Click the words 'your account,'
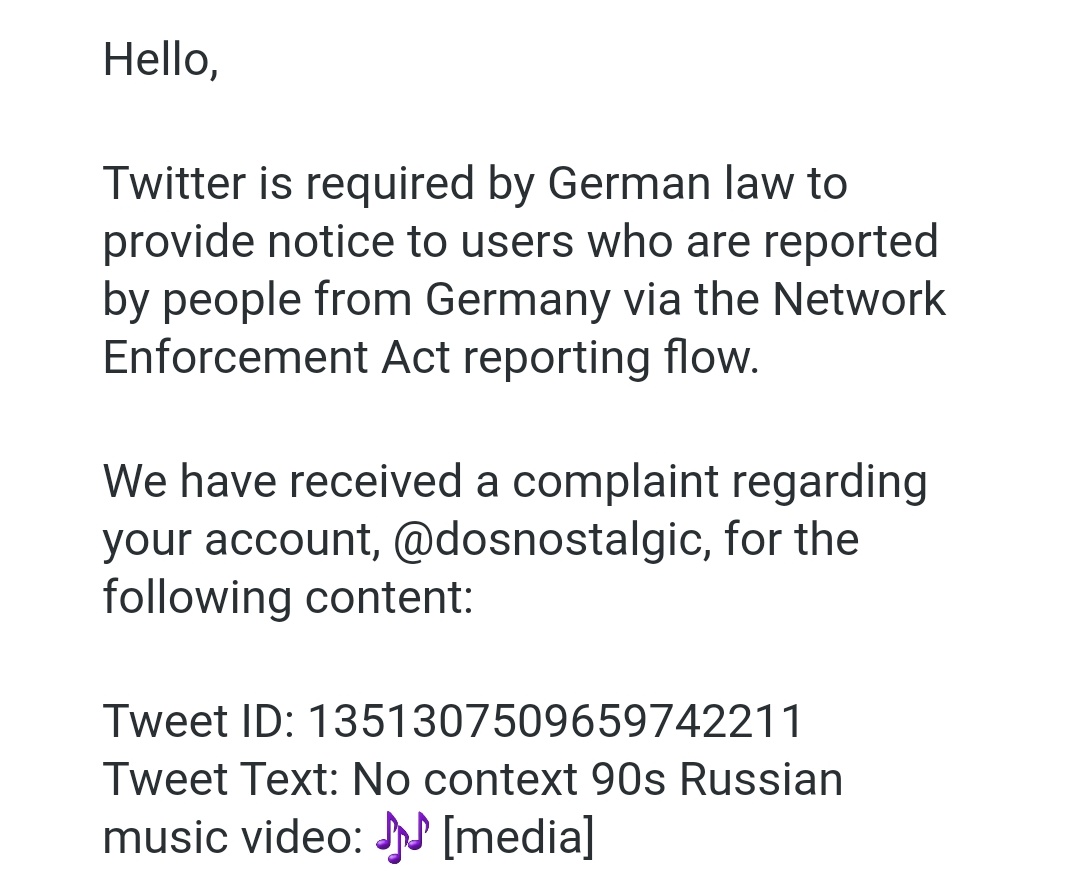The width and height of the screenshot is (1080, 886). tap(242, 539)
